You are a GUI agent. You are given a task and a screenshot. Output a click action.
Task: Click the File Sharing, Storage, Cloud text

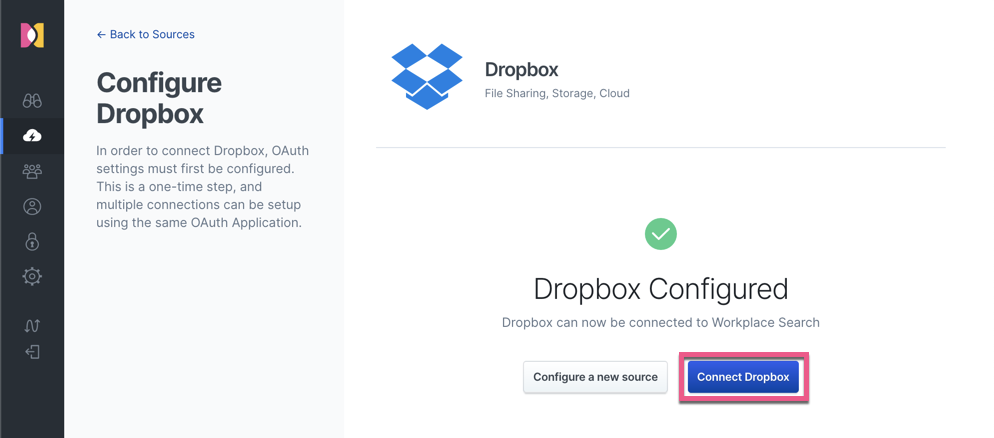(557, 93)
